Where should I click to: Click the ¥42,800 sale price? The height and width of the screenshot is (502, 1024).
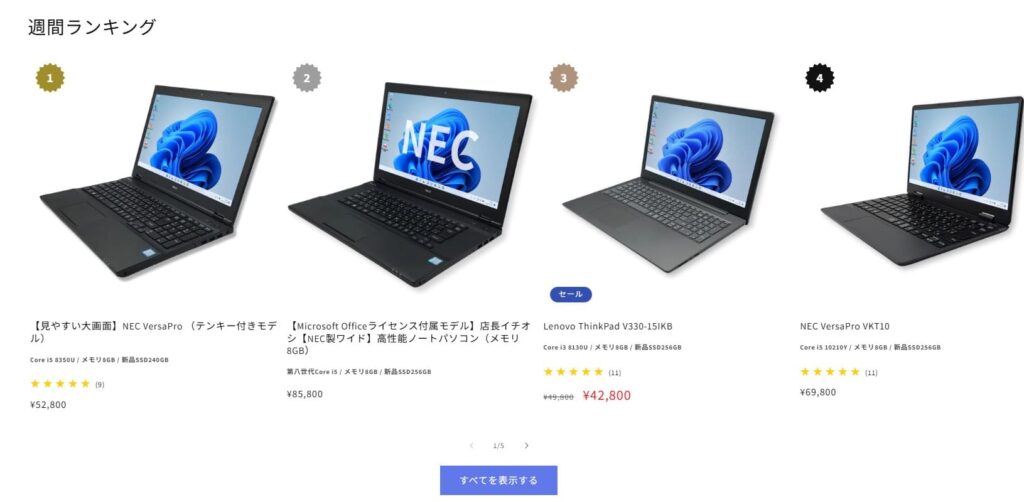607,396
